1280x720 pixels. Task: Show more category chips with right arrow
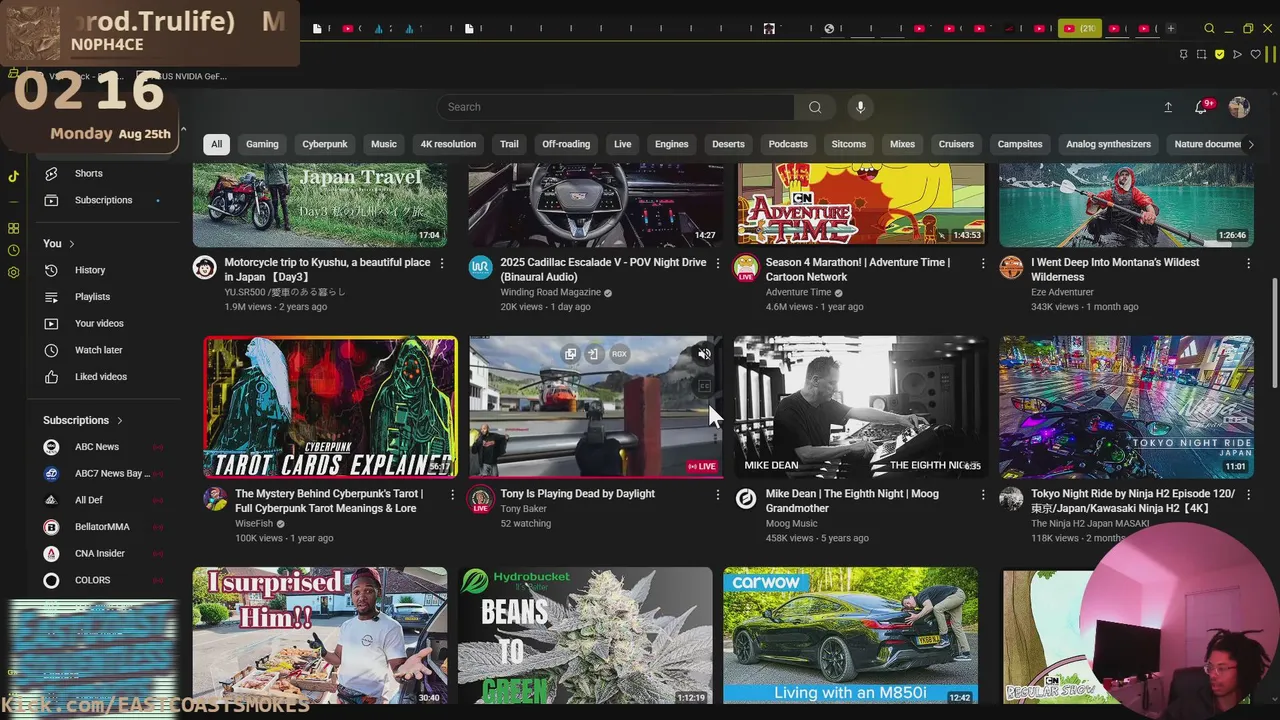pos(1250,144)
